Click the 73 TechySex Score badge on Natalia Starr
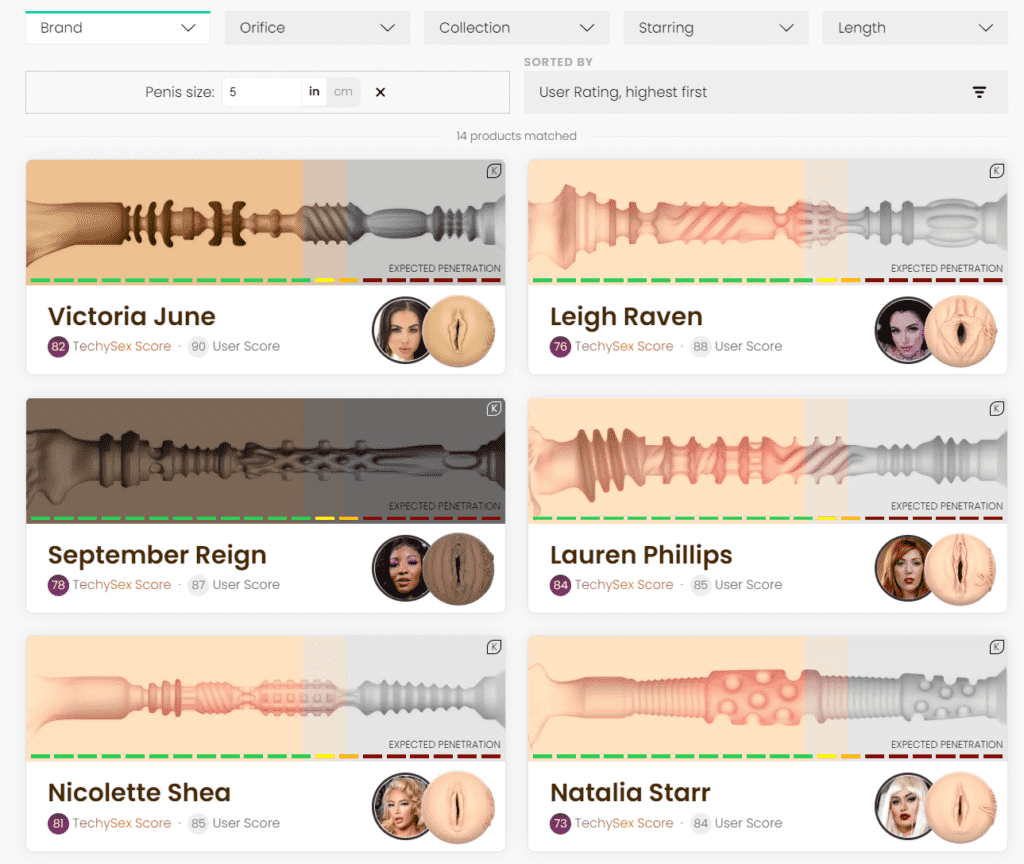1024x864 pixels. [560, 823]
